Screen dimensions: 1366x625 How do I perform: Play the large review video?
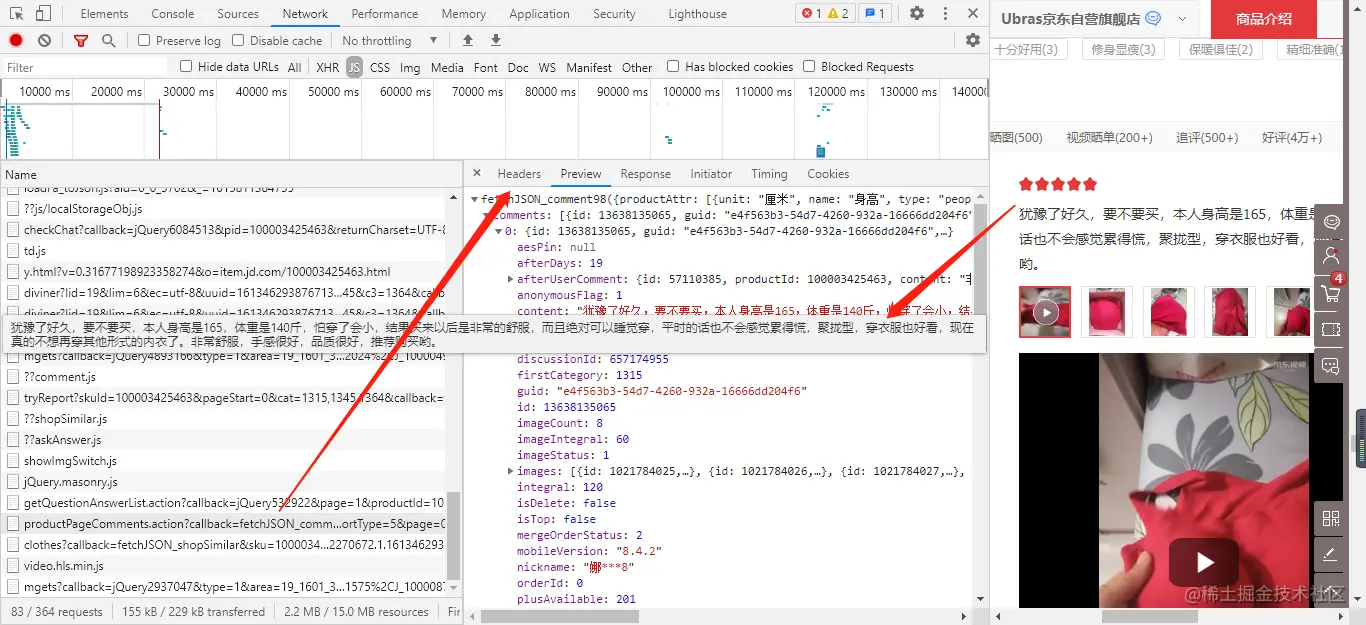pos(1204,562)
